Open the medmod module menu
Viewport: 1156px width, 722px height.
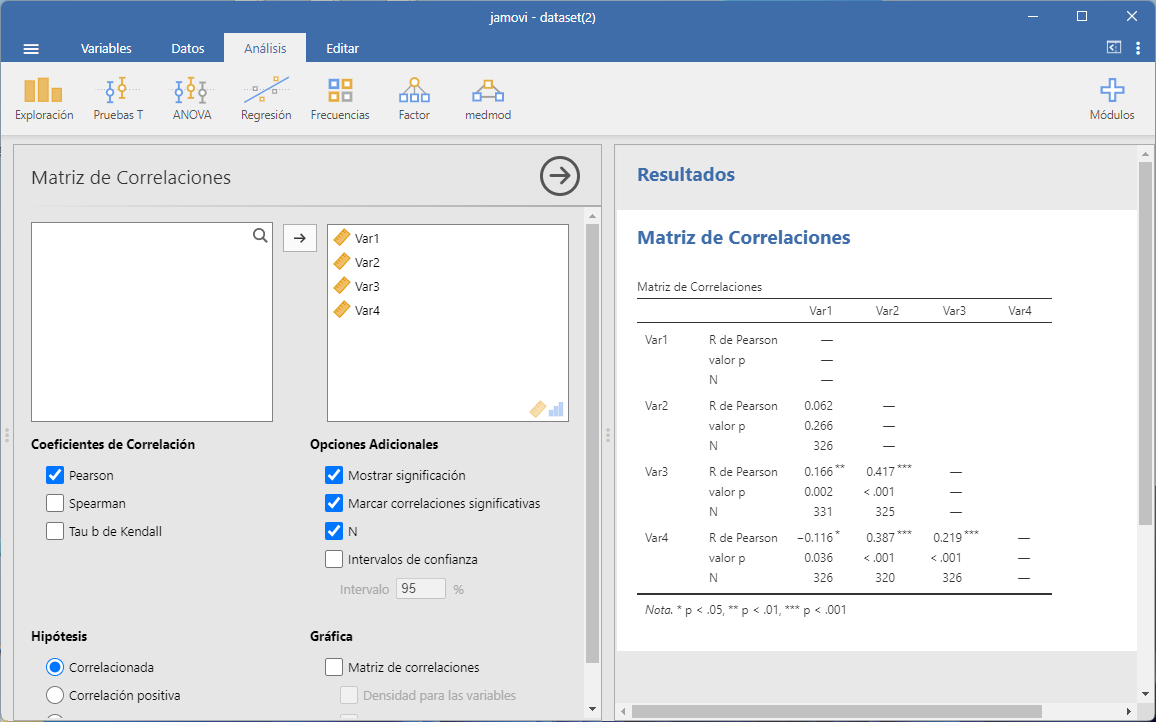(488, 99)
